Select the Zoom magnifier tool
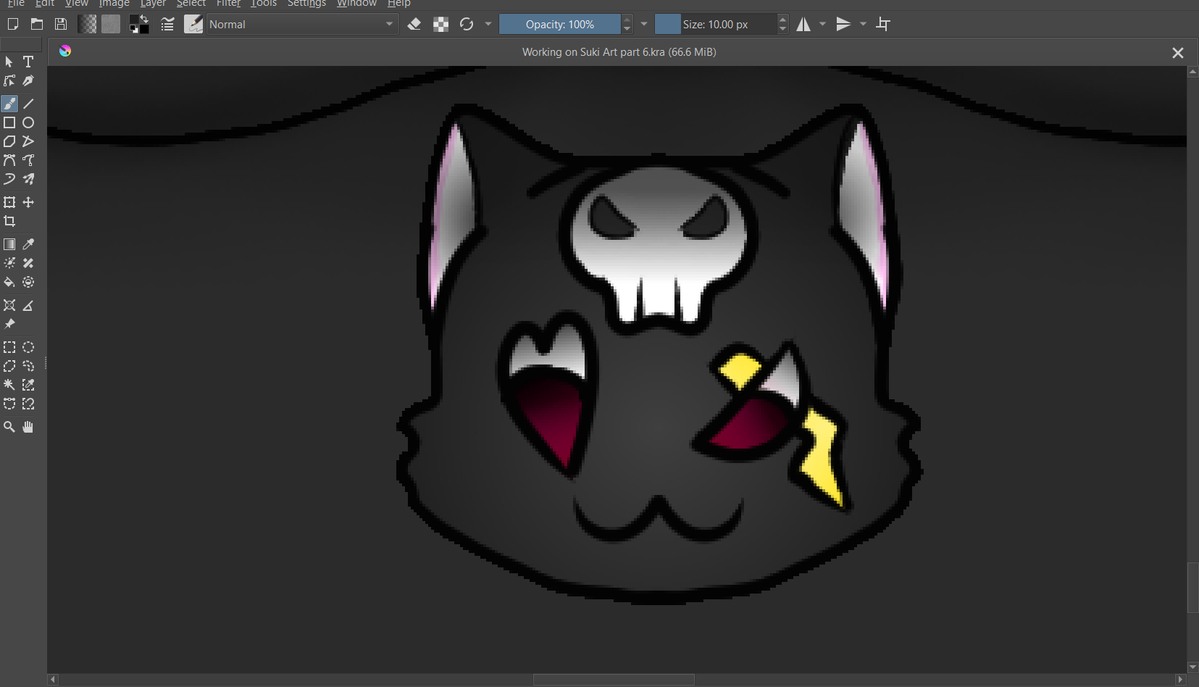 (9, 427)
